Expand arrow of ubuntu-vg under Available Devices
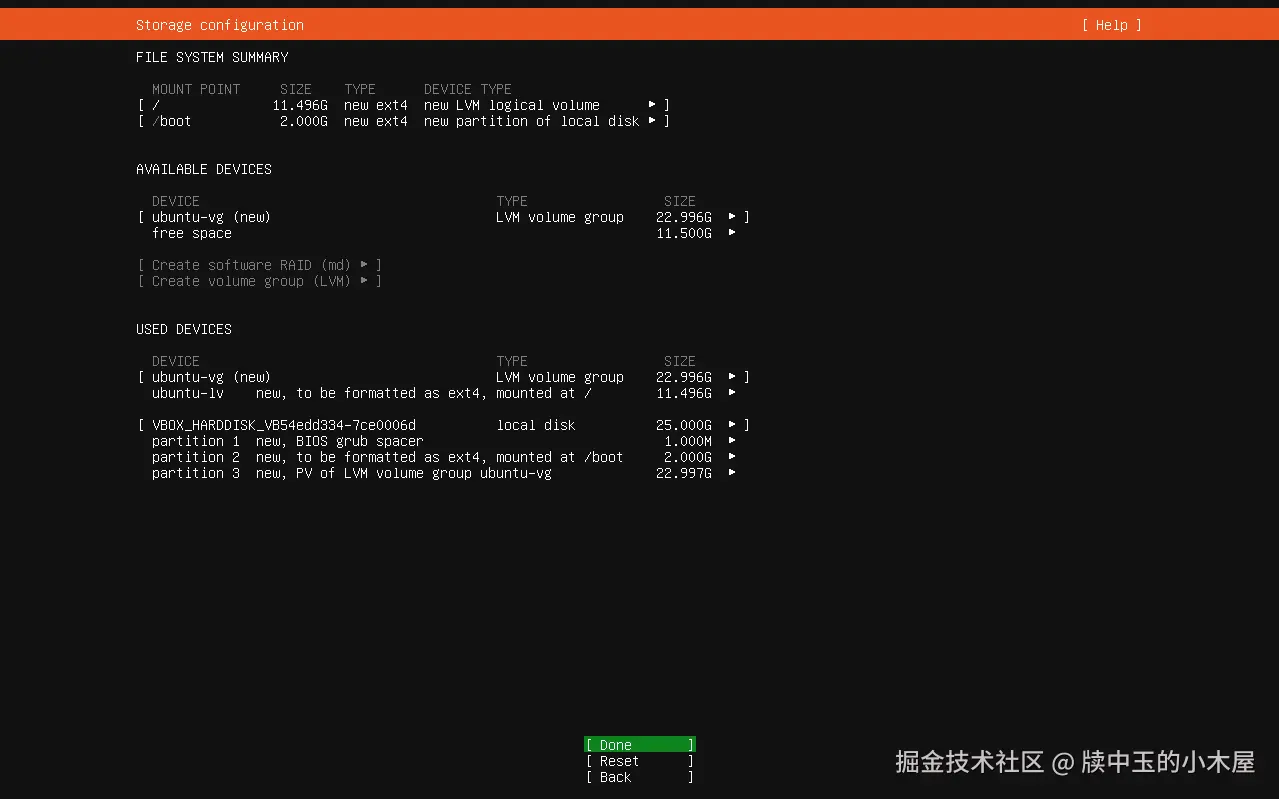The image size is (1279, 799). (x=732, y=217)
